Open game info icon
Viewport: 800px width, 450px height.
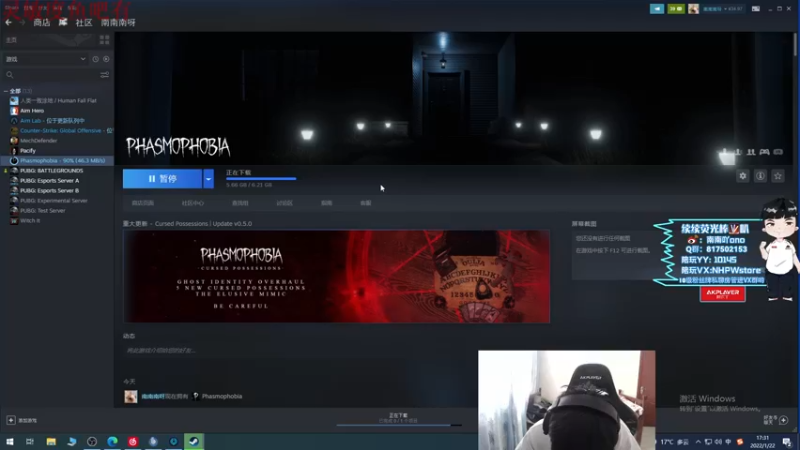click(760, 176)
